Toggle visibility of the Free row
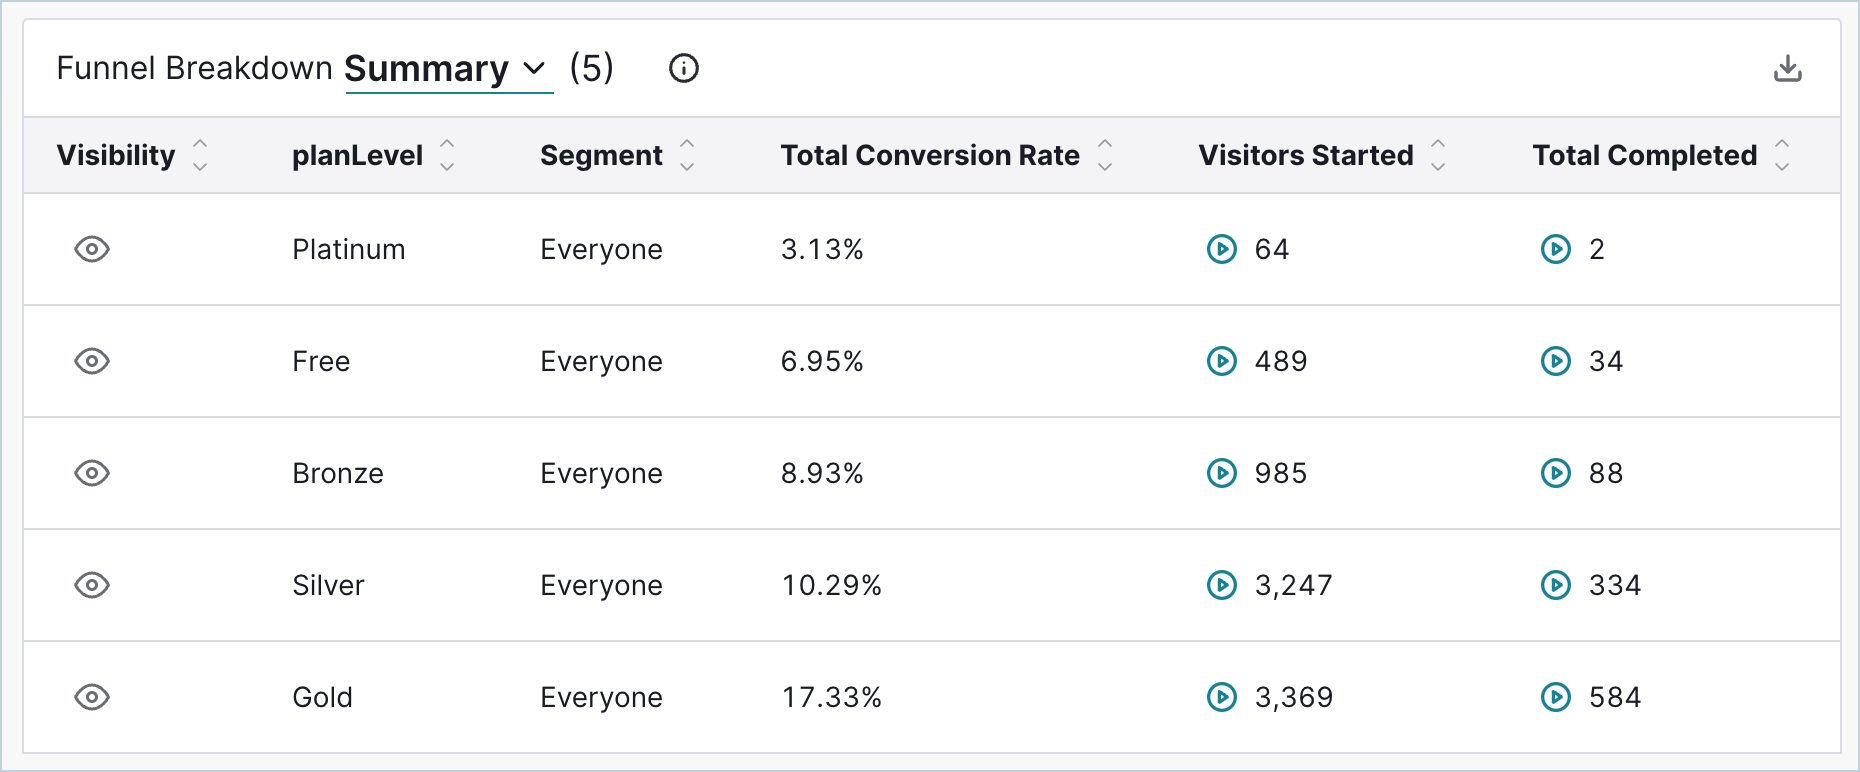 92,361
